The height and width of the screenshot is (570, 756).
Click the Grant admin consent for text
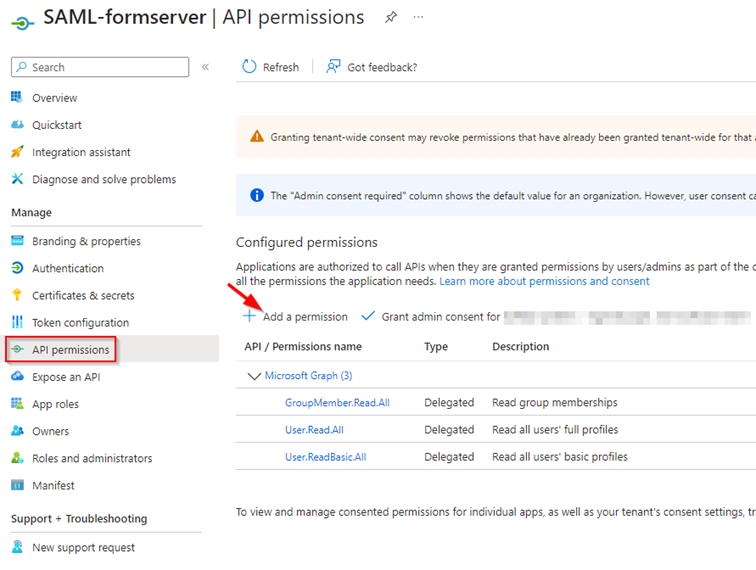coord(441,317)
